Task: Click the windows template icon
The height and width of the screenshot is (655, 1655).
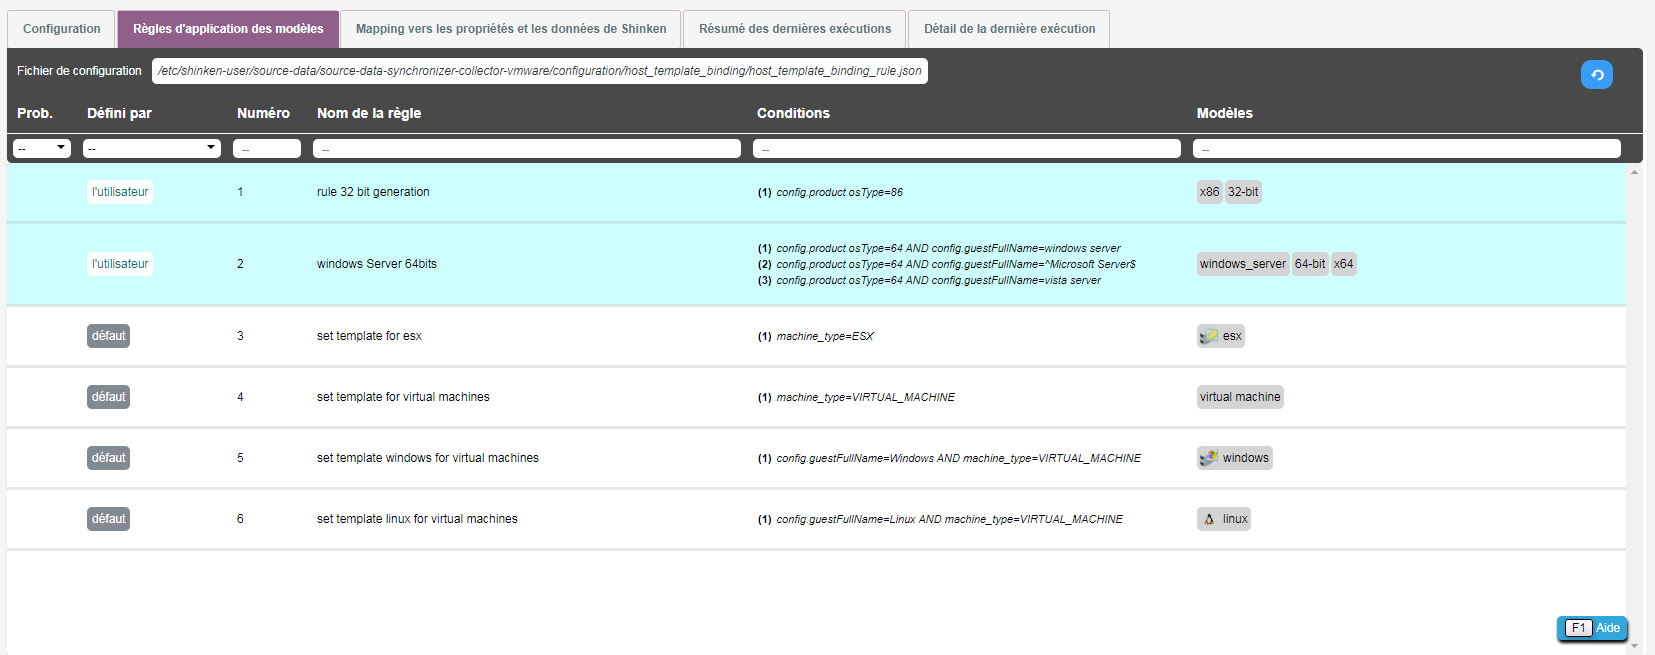Action: 1209,458
